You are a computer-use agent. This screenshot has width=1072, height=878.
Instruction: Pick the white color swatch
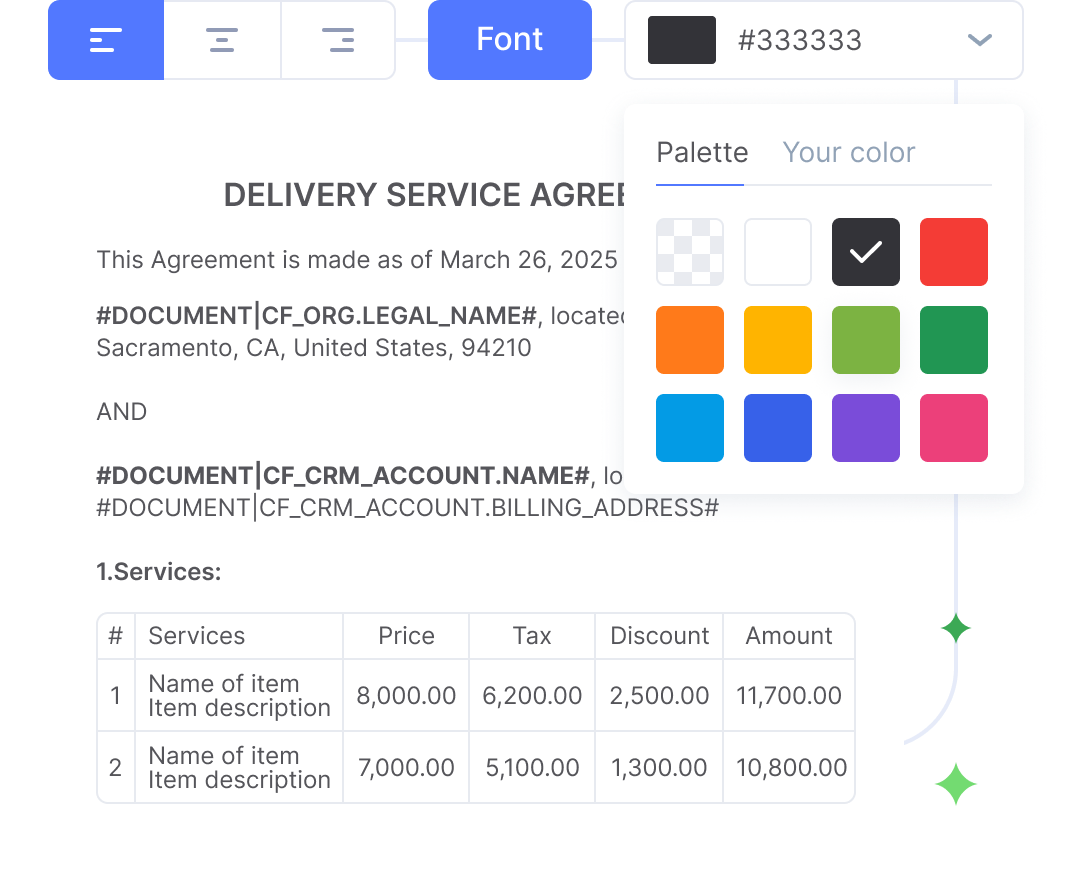pyautogui.click(x=778, y=252)
